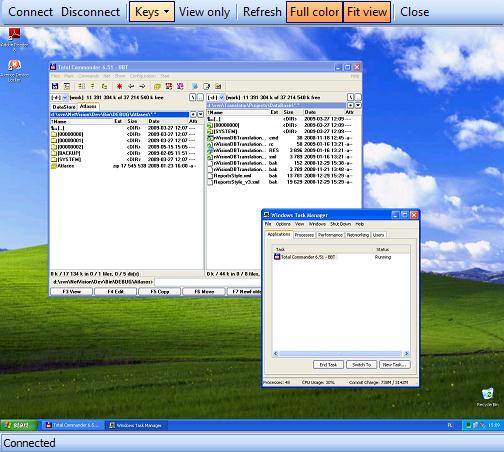
Task: Click the full details view toolbar icon
Action: pos(93,86)
